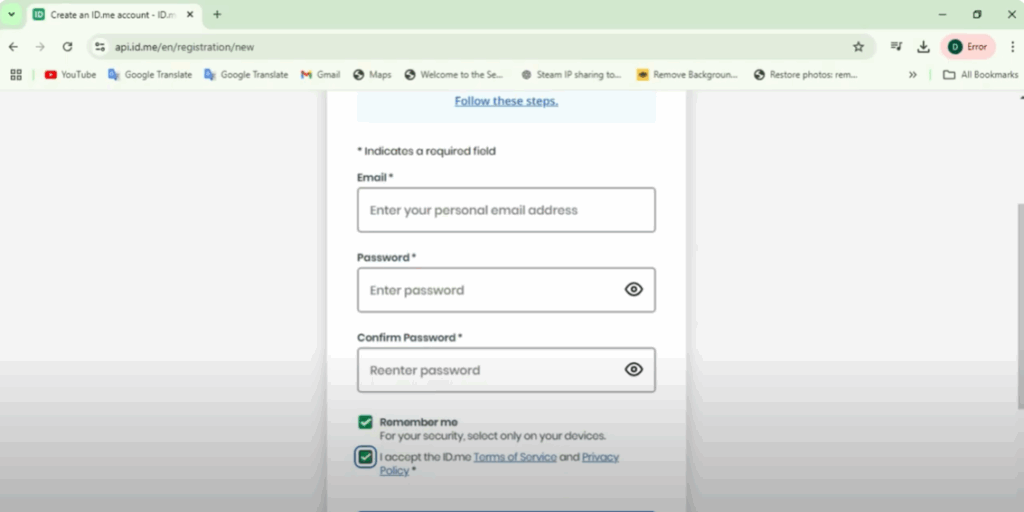Bookmark this page with star icon
This screenshot has width=1024, height=512.
tap(858, 47)
